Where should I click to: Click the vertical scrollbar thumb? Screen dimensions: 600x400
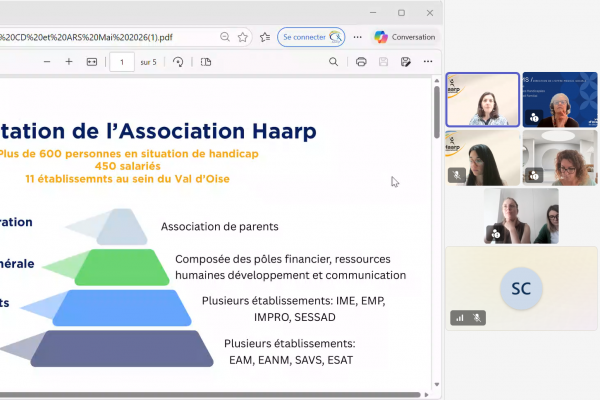pyautogui.click(x=437, y=112)
